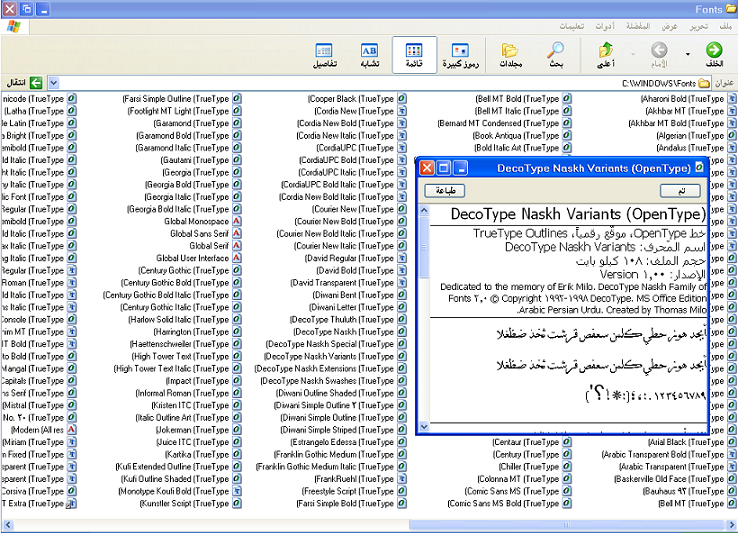Switch to Details view (تفاصيل)
The width and height of the screenshot is (740, 534).
click(x=324, y=56)
